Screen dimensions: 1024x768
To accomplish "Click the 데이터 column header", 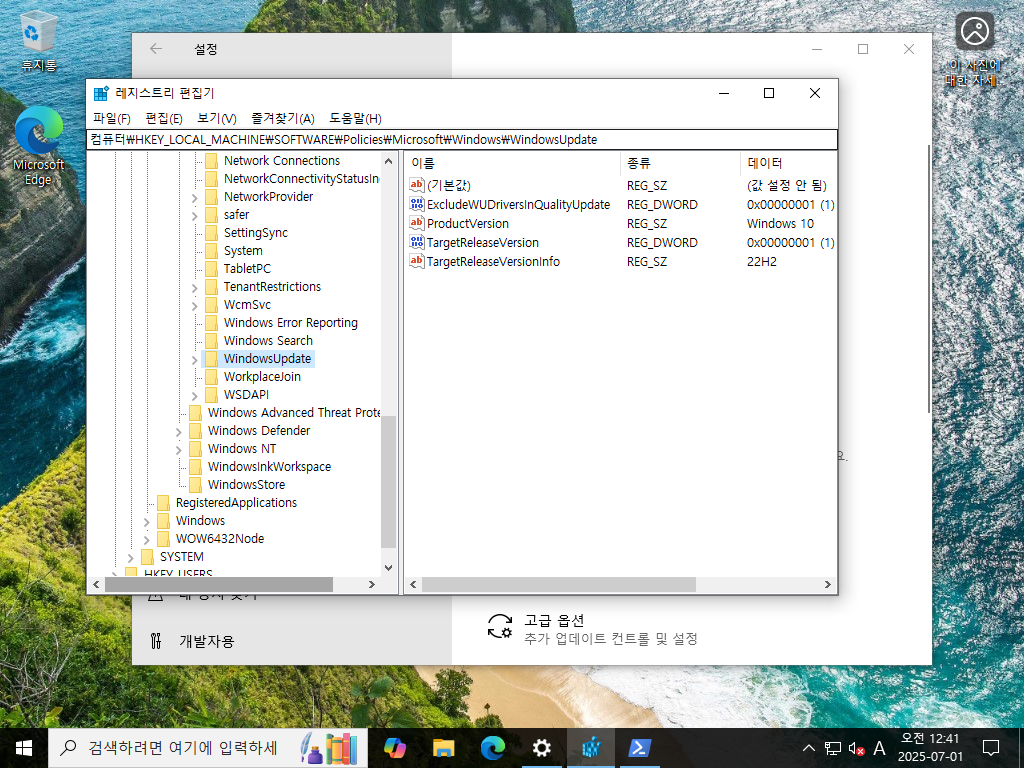I will pos(788,163).
